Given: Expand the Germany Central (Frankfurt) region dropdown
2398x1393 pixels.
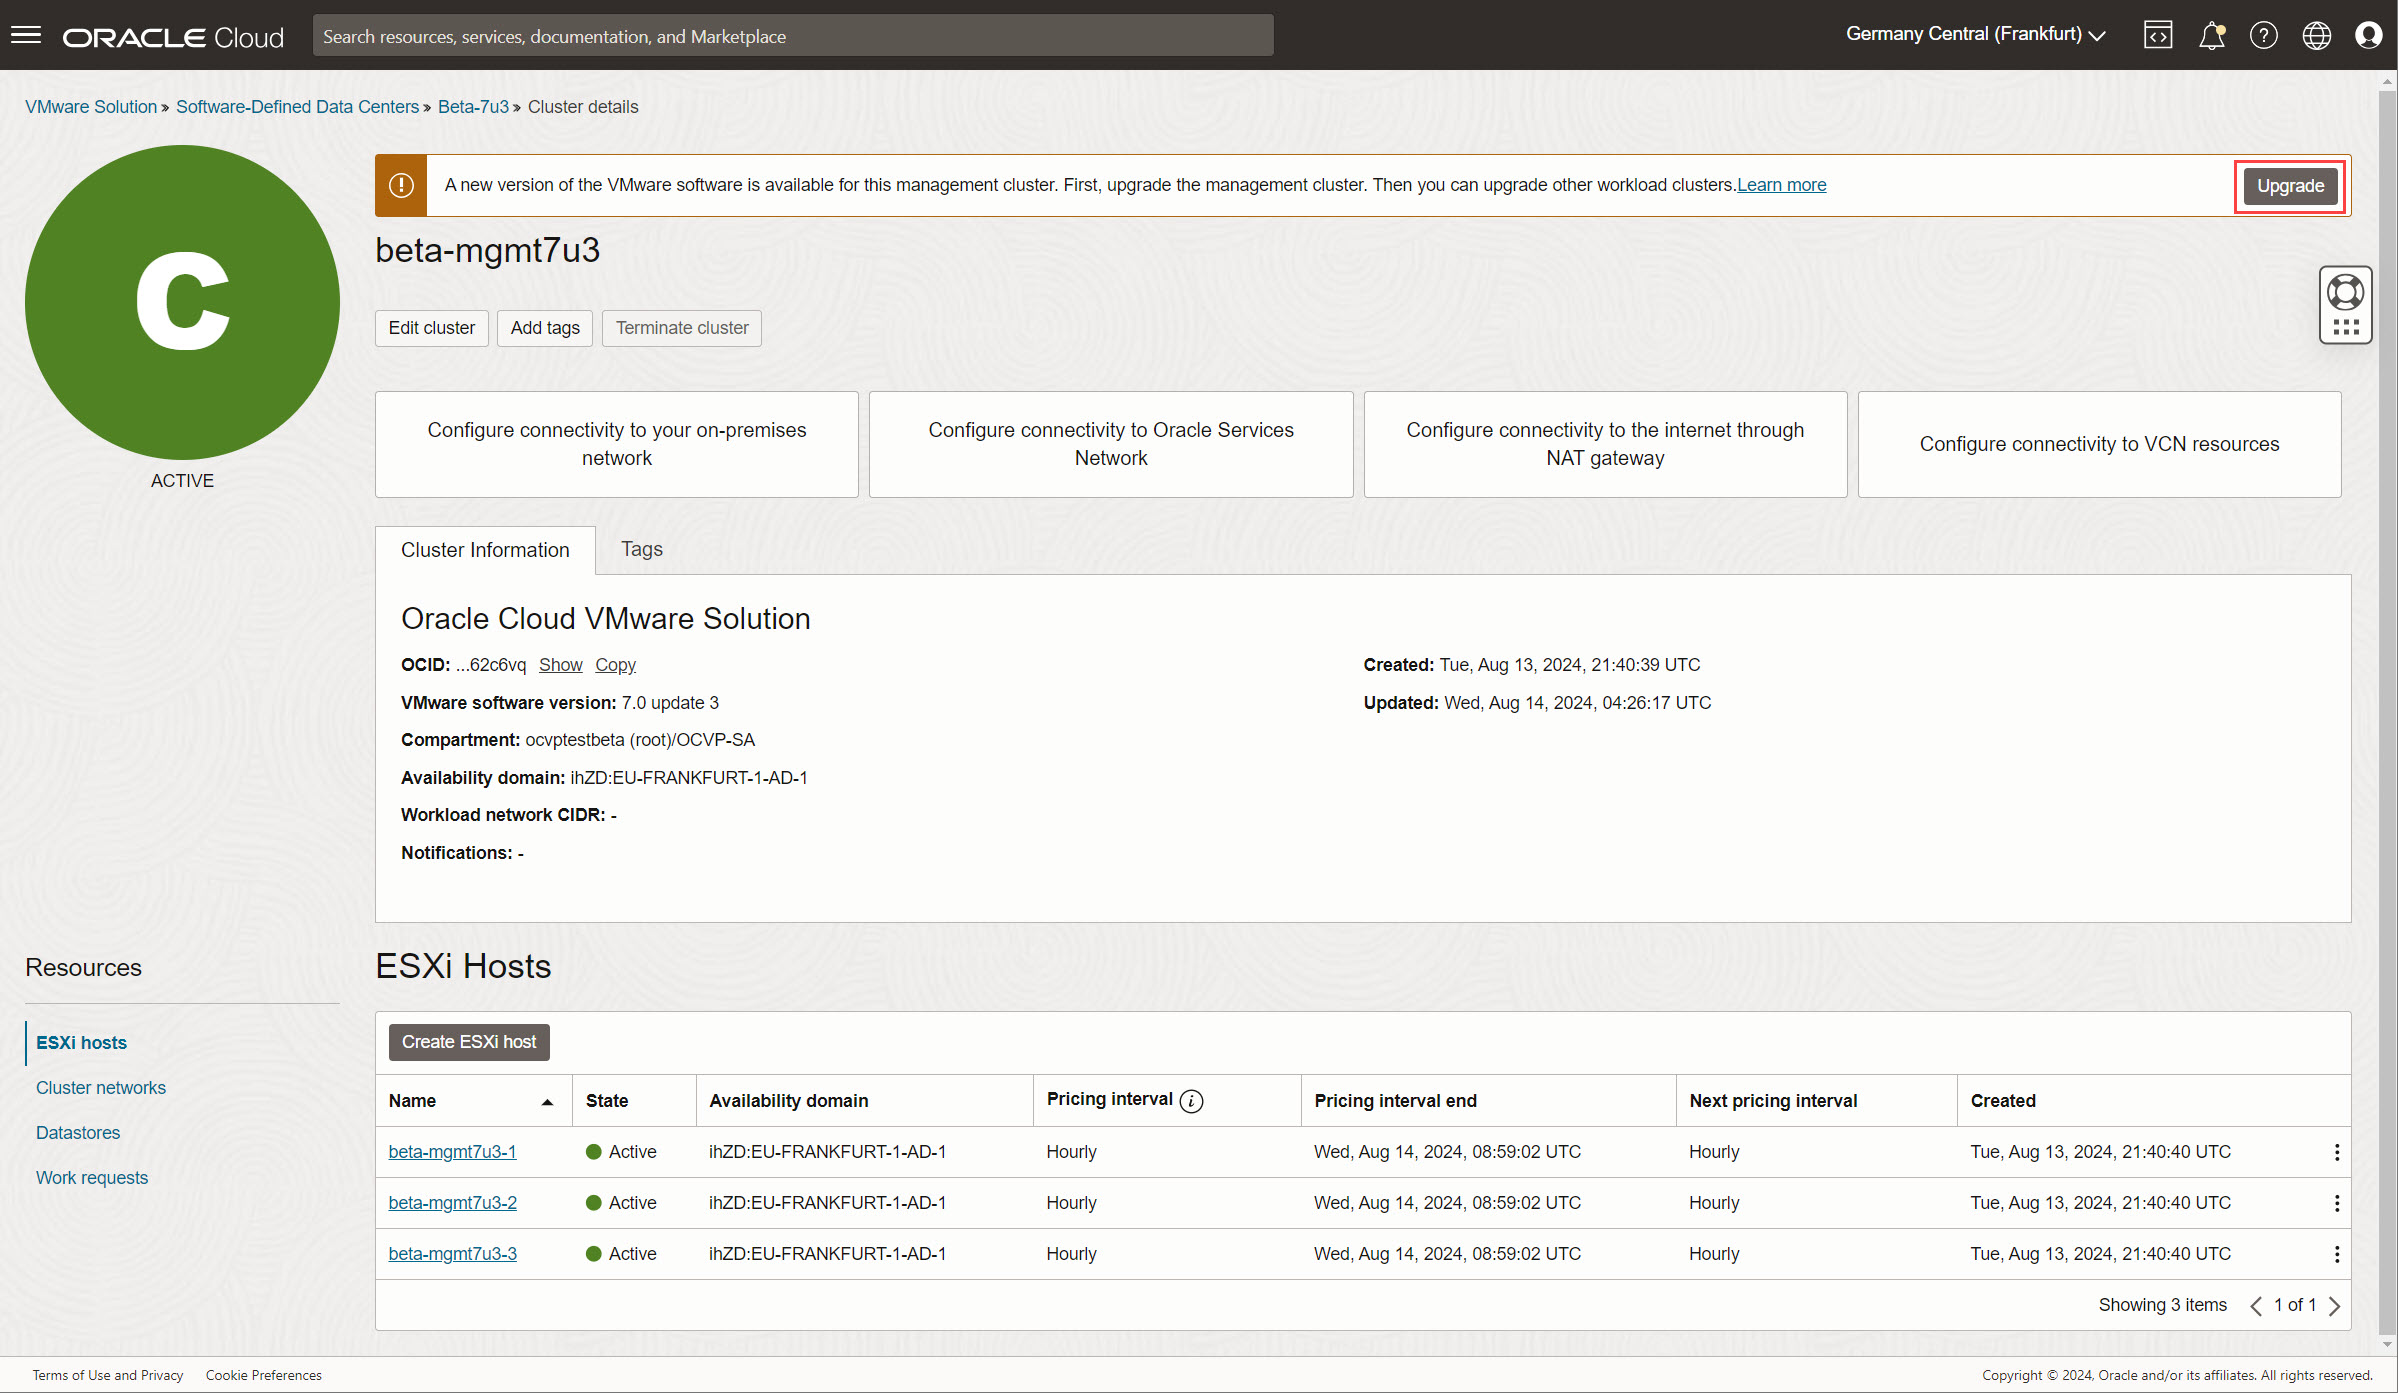Looking at the screenshot, I should 1975,34.
